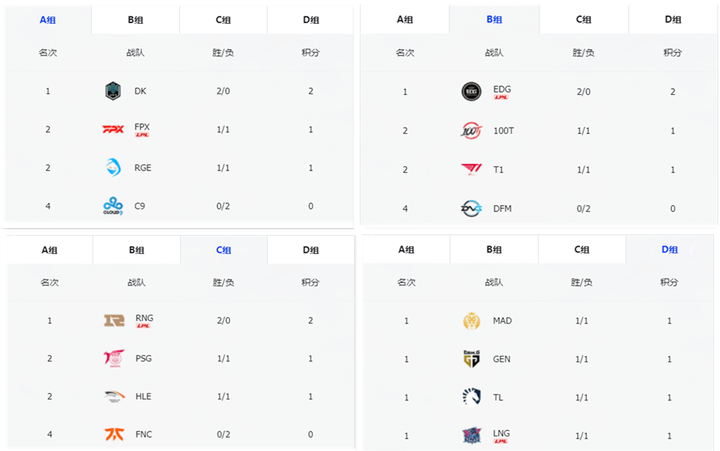This screenshot has width=720, height=451.
Task: Select the 100 Thieves logo
Action: tap(471, 131)
